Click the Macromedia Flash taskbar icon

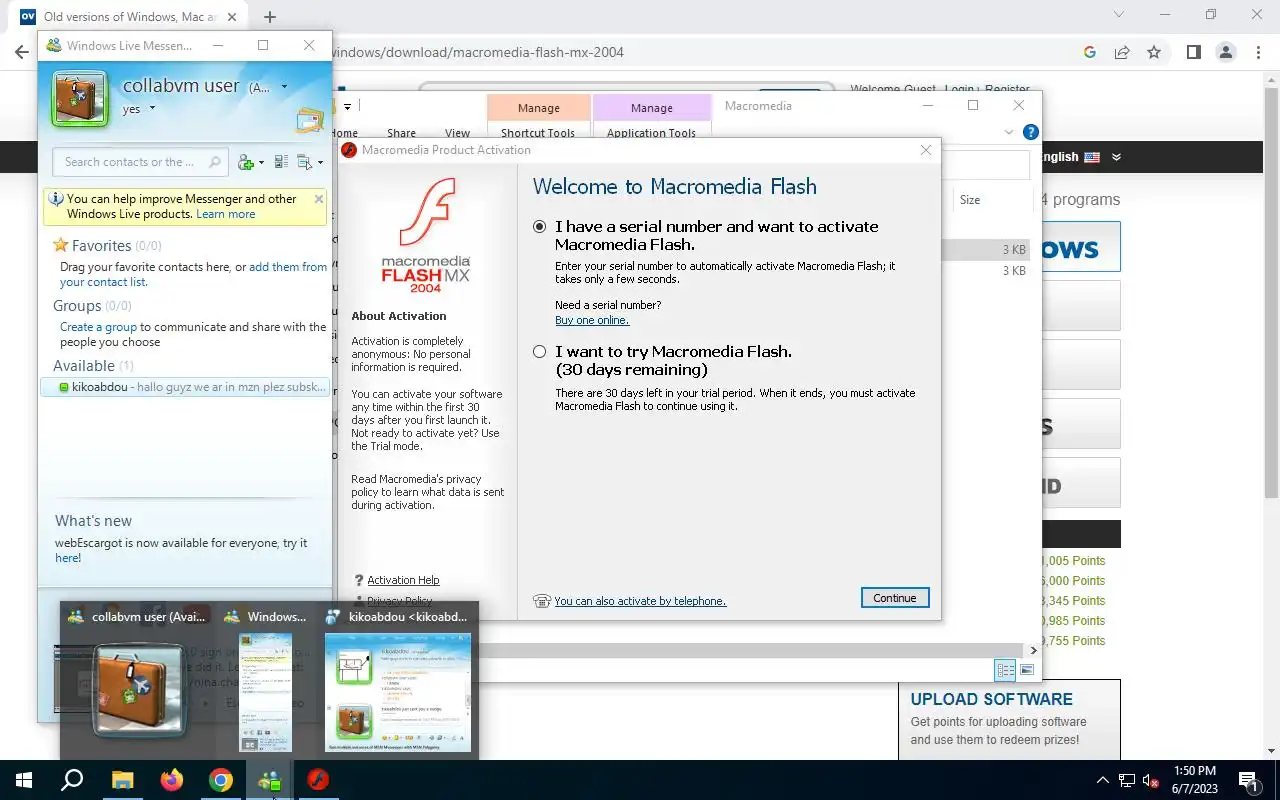pyautogui.click(x=318, y=780)
